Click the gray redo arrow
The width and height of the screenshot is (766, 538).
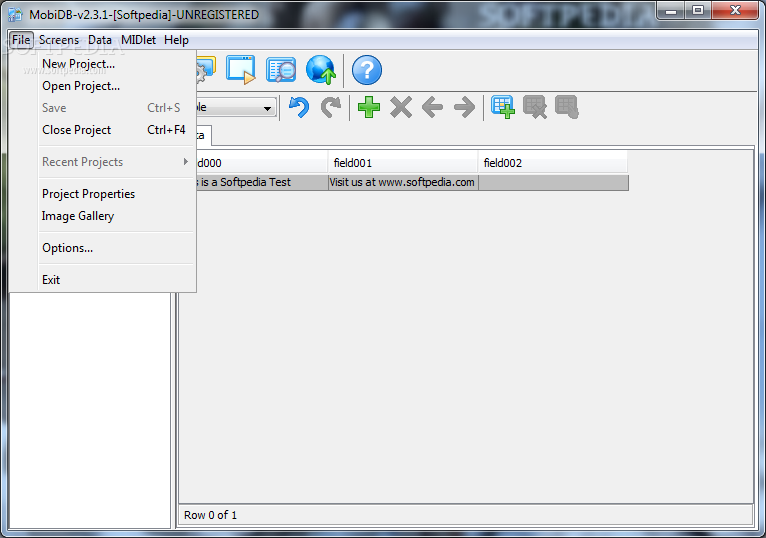pyautogui.click(x=331, y=108)
